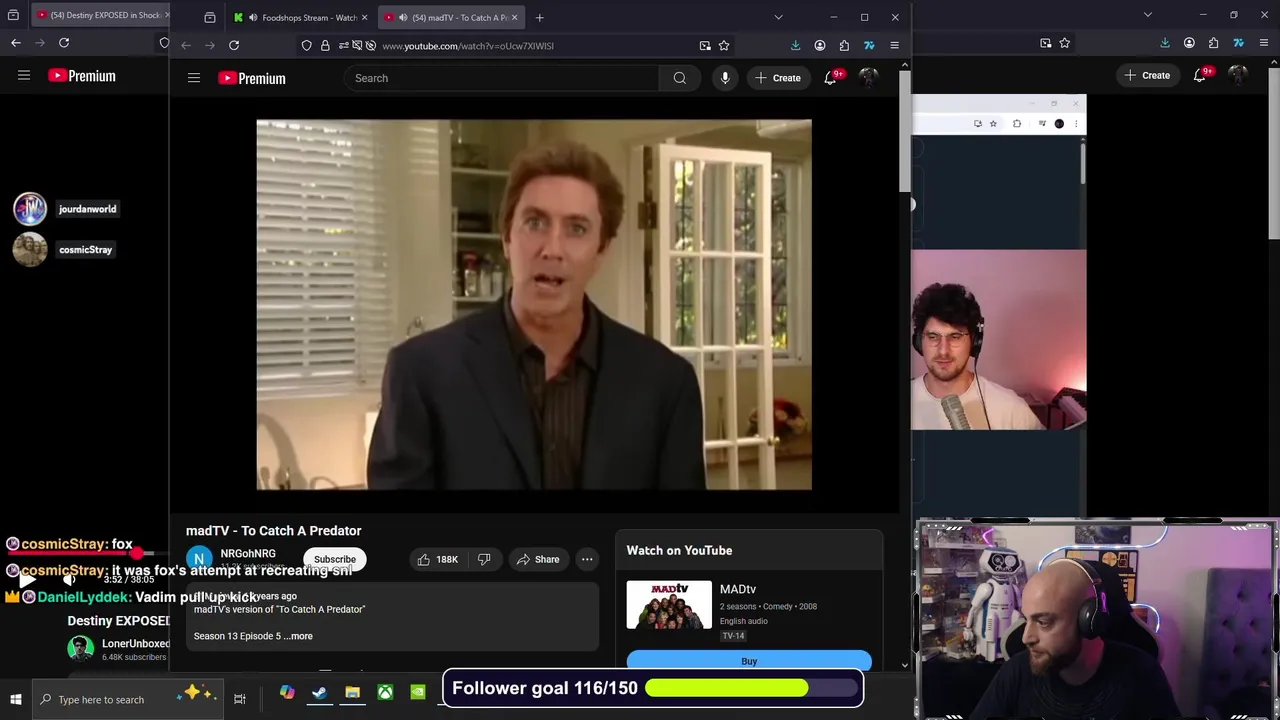Click Buy button for MADtv
This screenshot has width=1280, height=720.
pos(749,661)
